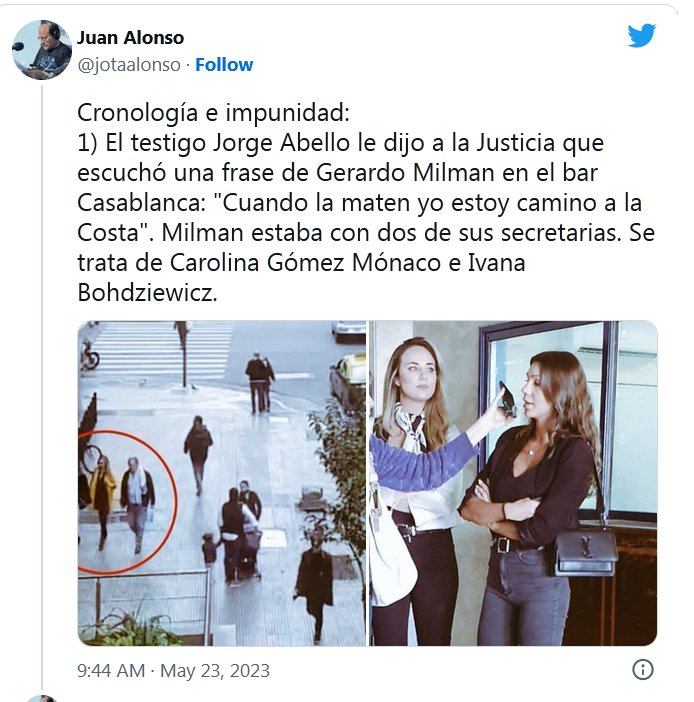Click the partially visible avatar below the tweet
The height and width of the screenshot is (702, 694).
(42, 698)
